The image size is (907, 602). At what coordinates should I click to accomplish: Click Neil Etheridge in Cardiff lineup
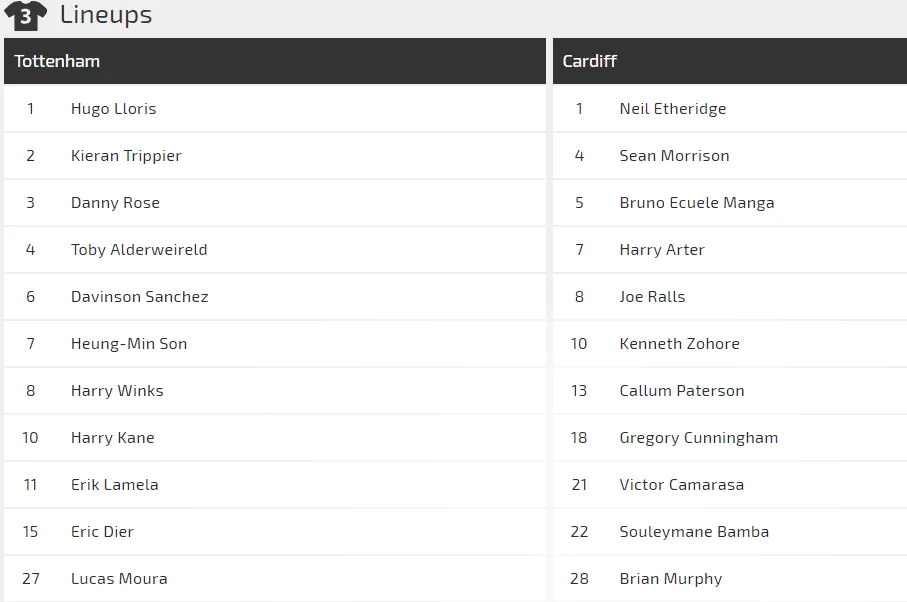pos(673,109)
